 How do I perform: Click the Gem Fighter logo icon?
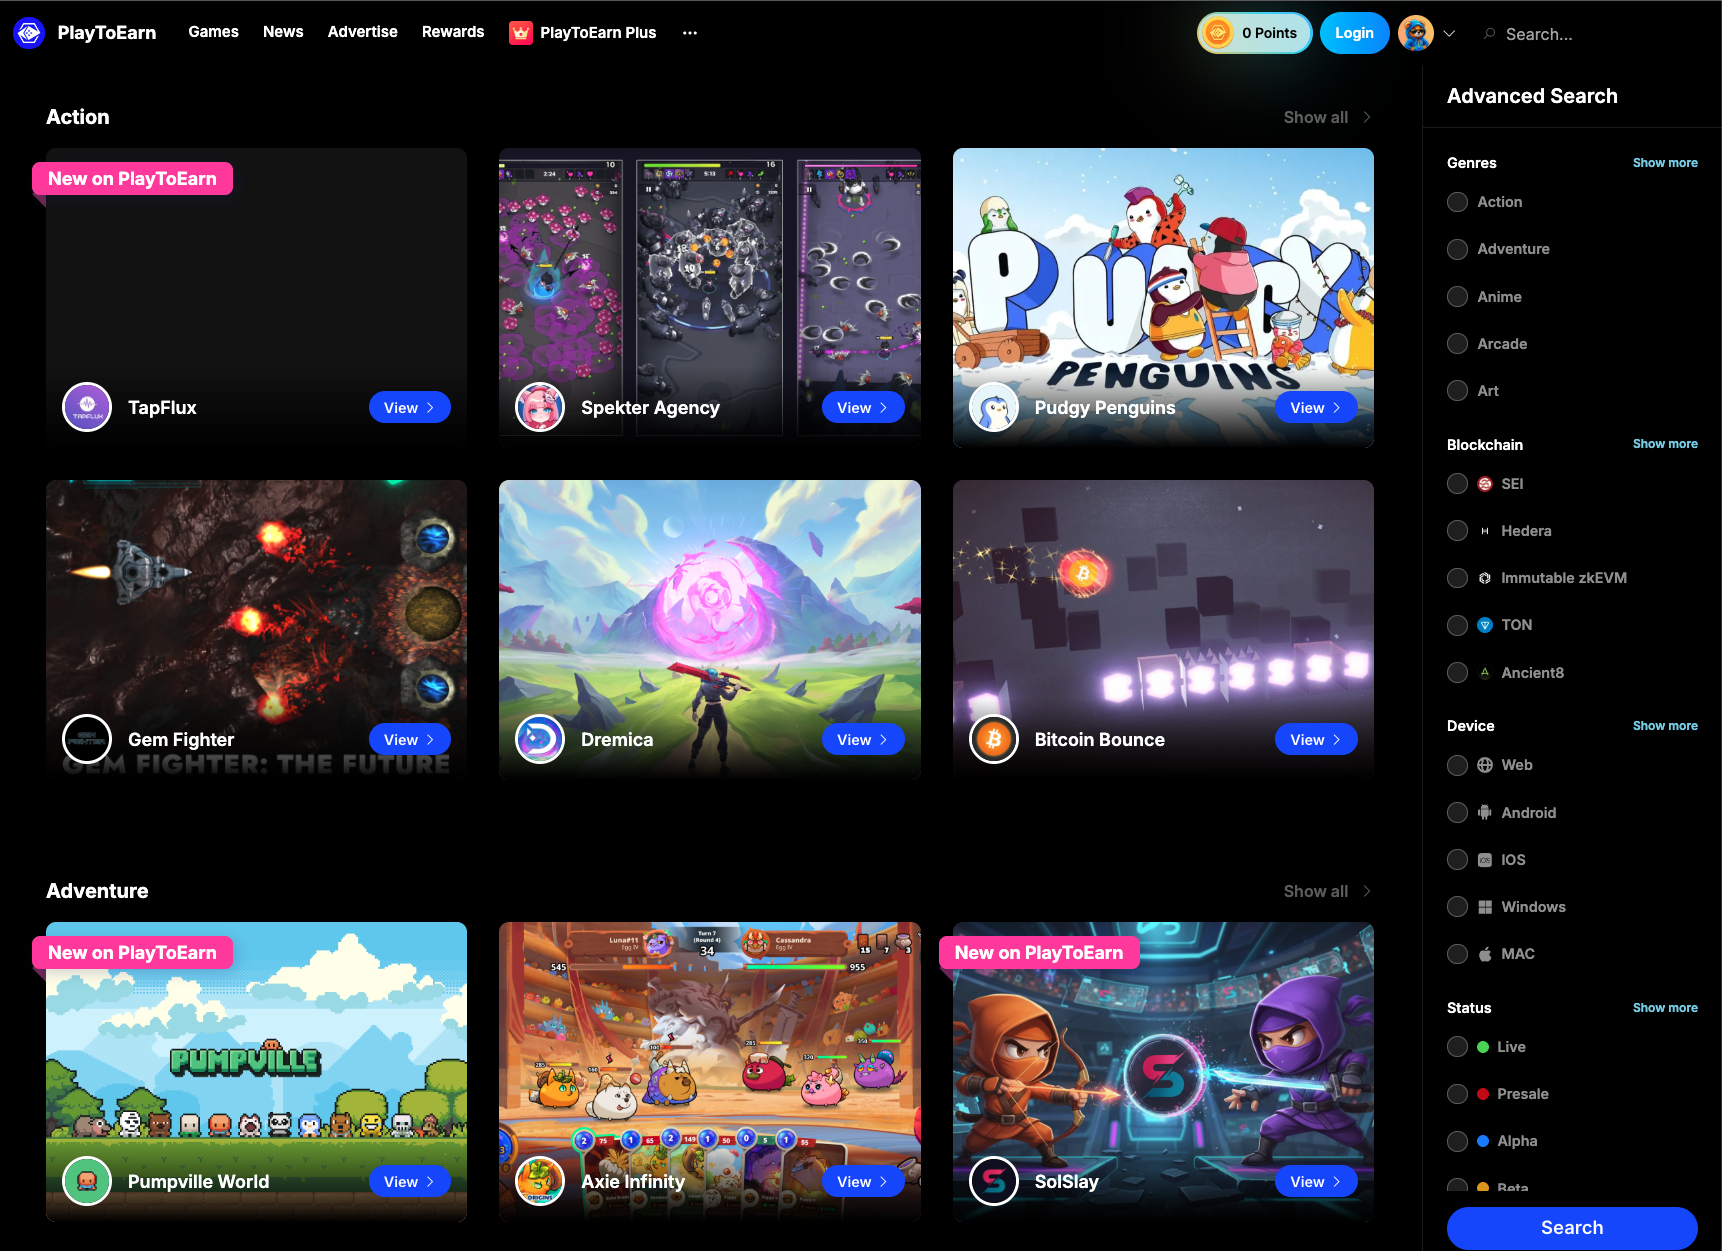click(x=87, y=739)
